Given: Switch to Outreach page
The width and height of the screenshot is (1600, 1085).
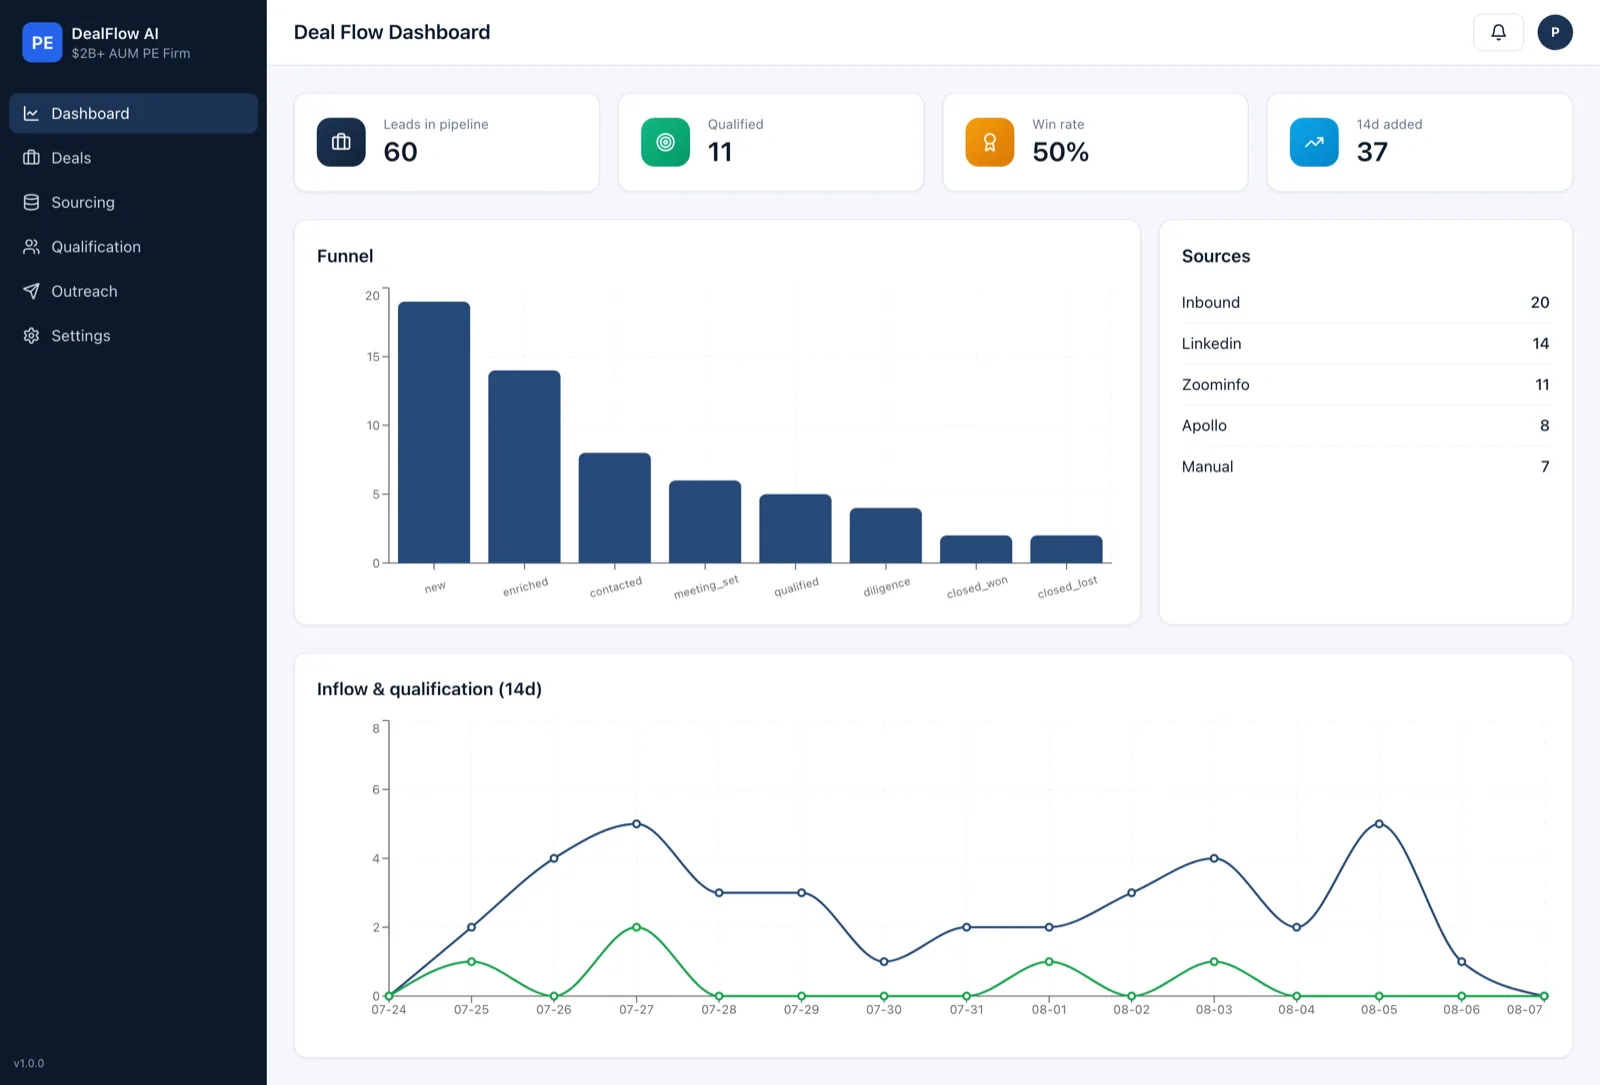Looking at the screenshot, I should (x=133, y=292).
